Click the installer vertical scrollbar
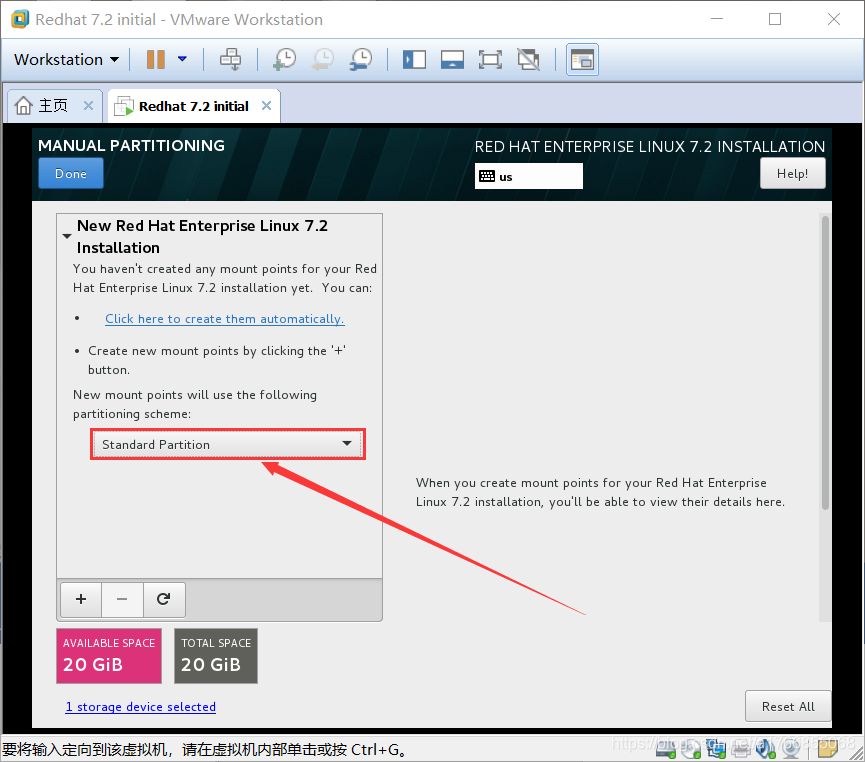The image size is (865, 762). pos(825,362)
